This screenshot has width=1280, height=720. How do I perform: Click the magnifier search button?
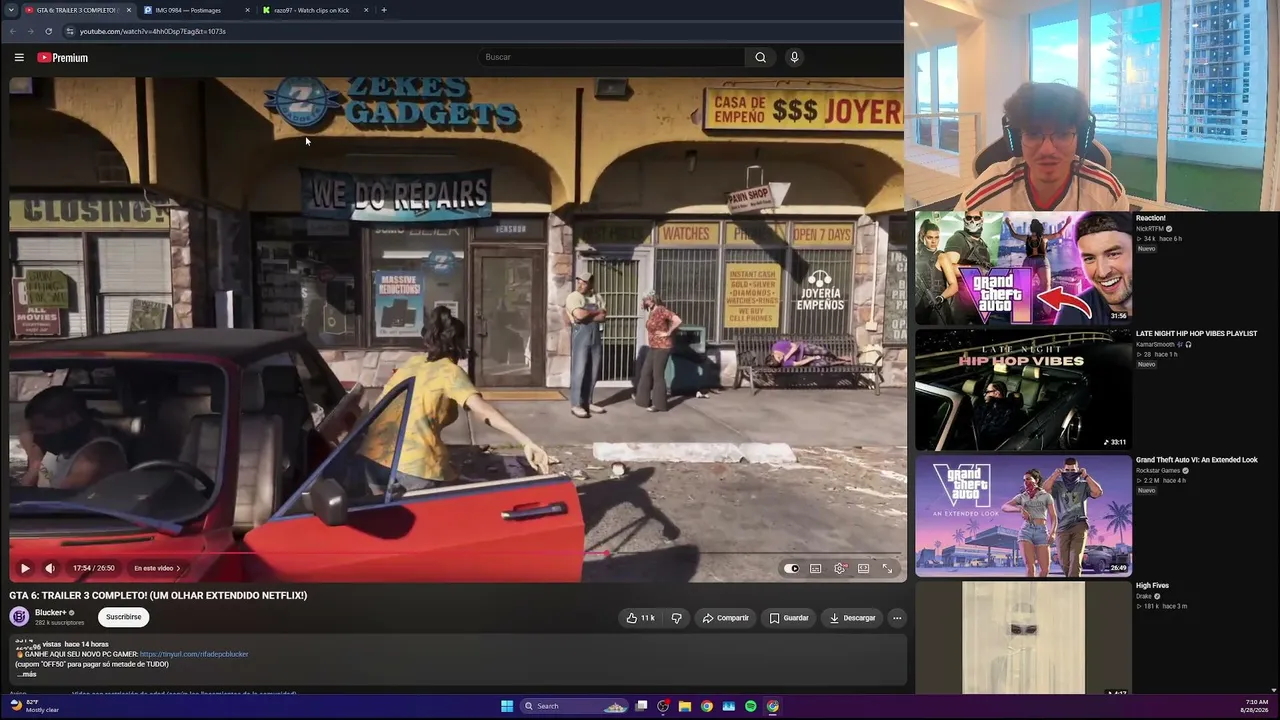tap(761, 57)
